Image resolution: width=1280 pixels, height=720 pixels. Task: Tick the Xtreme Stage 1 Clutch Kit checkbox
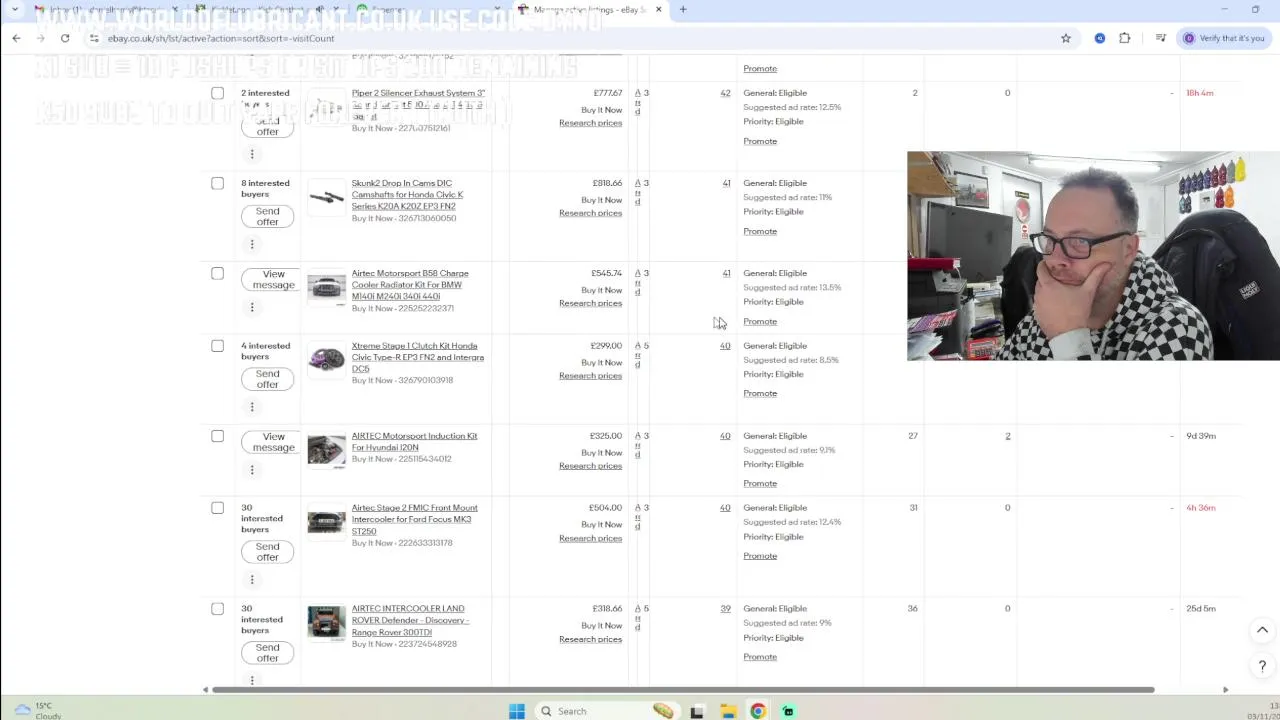(x=217, y=346)
